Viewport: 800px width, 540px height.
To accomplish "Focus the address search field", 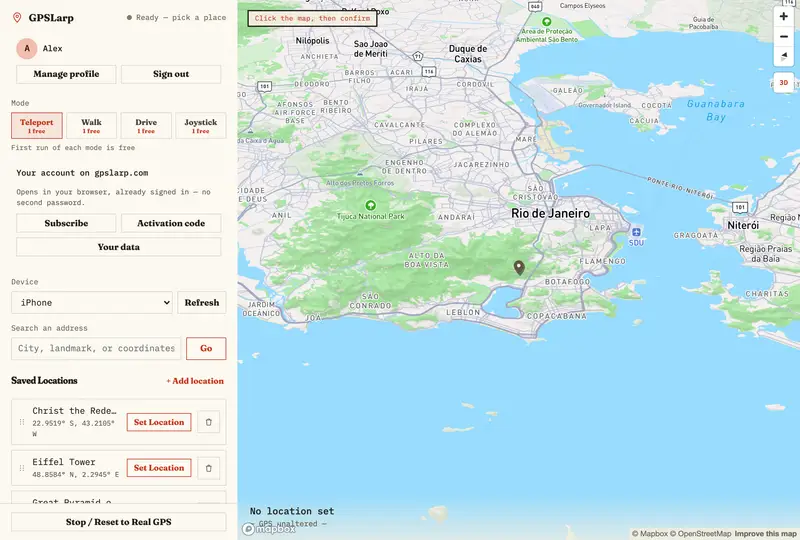I will click(x=96, y=349).
